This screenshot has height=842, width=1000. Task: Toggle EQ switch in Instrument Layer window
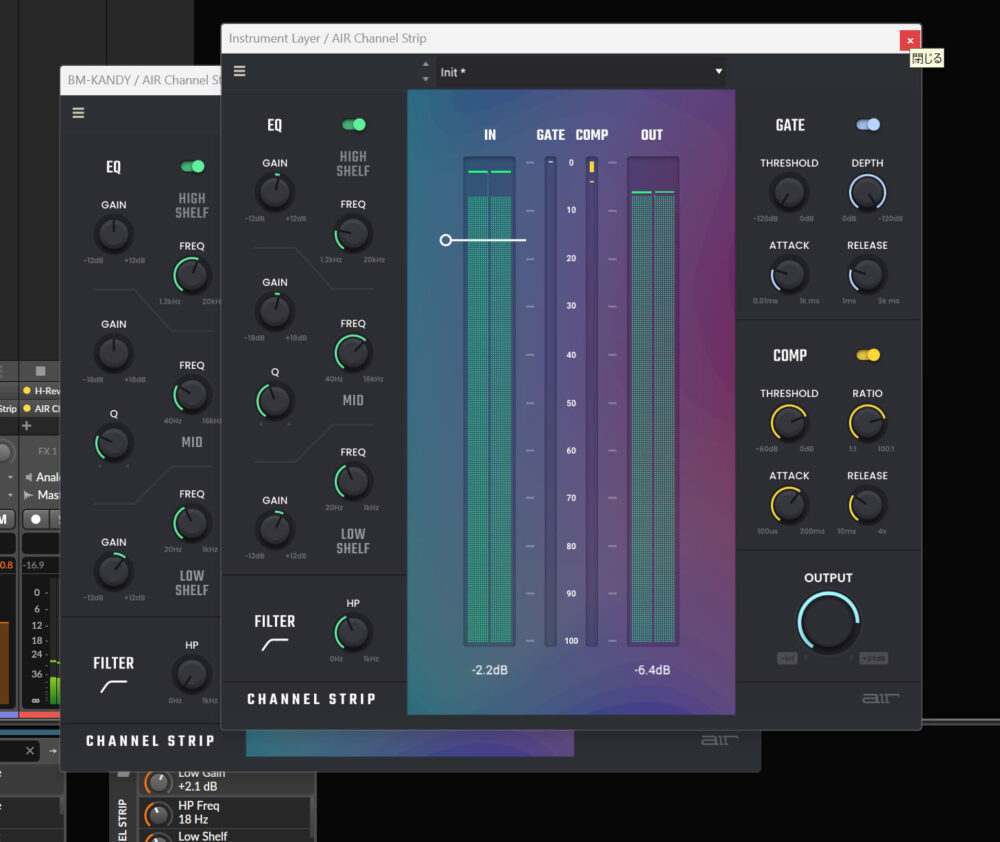click(354, 124)
